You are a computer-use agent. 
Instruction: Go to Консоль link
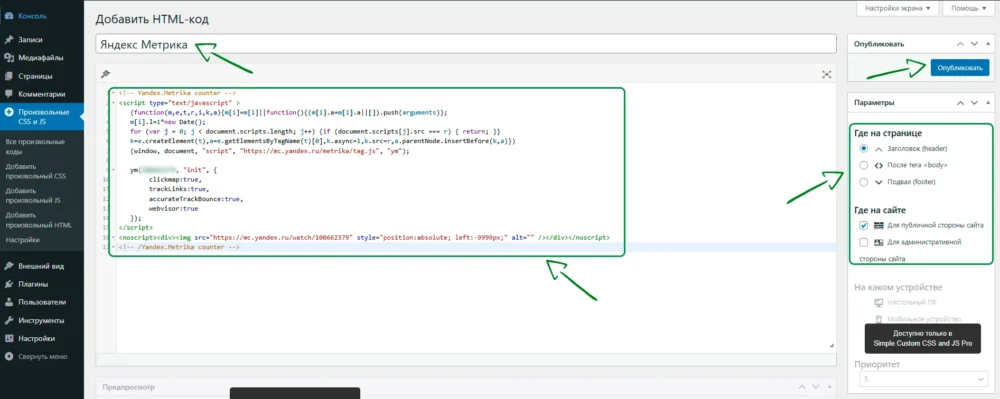pos(32,15)
